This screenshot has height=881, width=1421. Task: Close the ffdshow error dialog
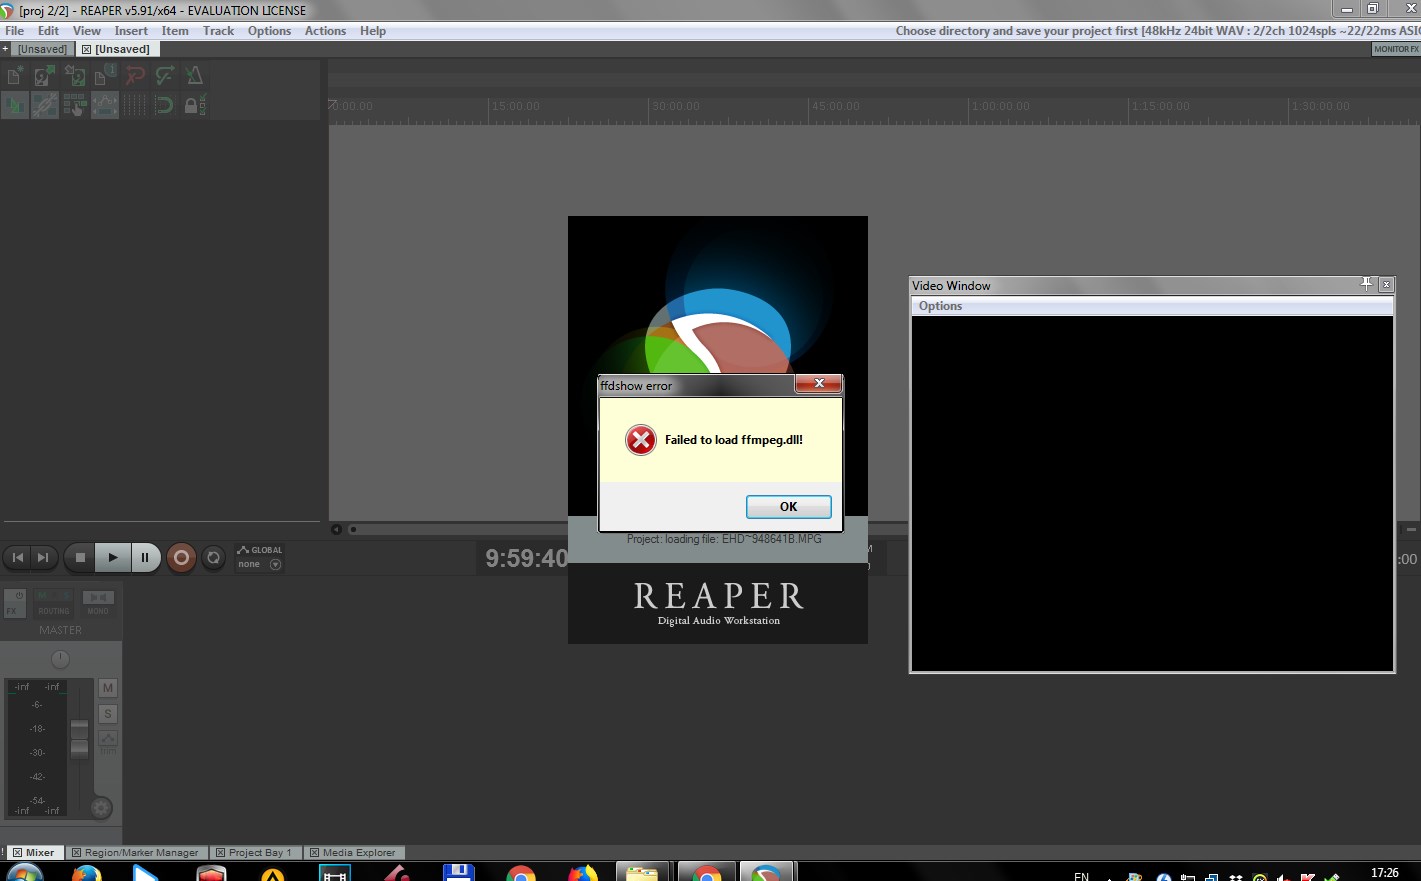(x=818, y=384)
